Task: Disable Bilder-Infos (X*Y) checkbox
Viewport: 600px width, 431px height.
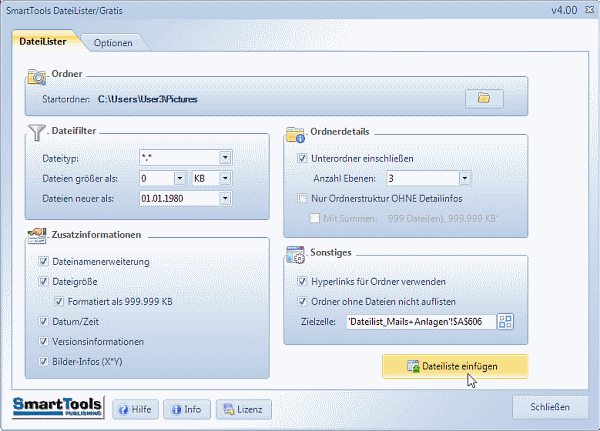Action: 44,361
